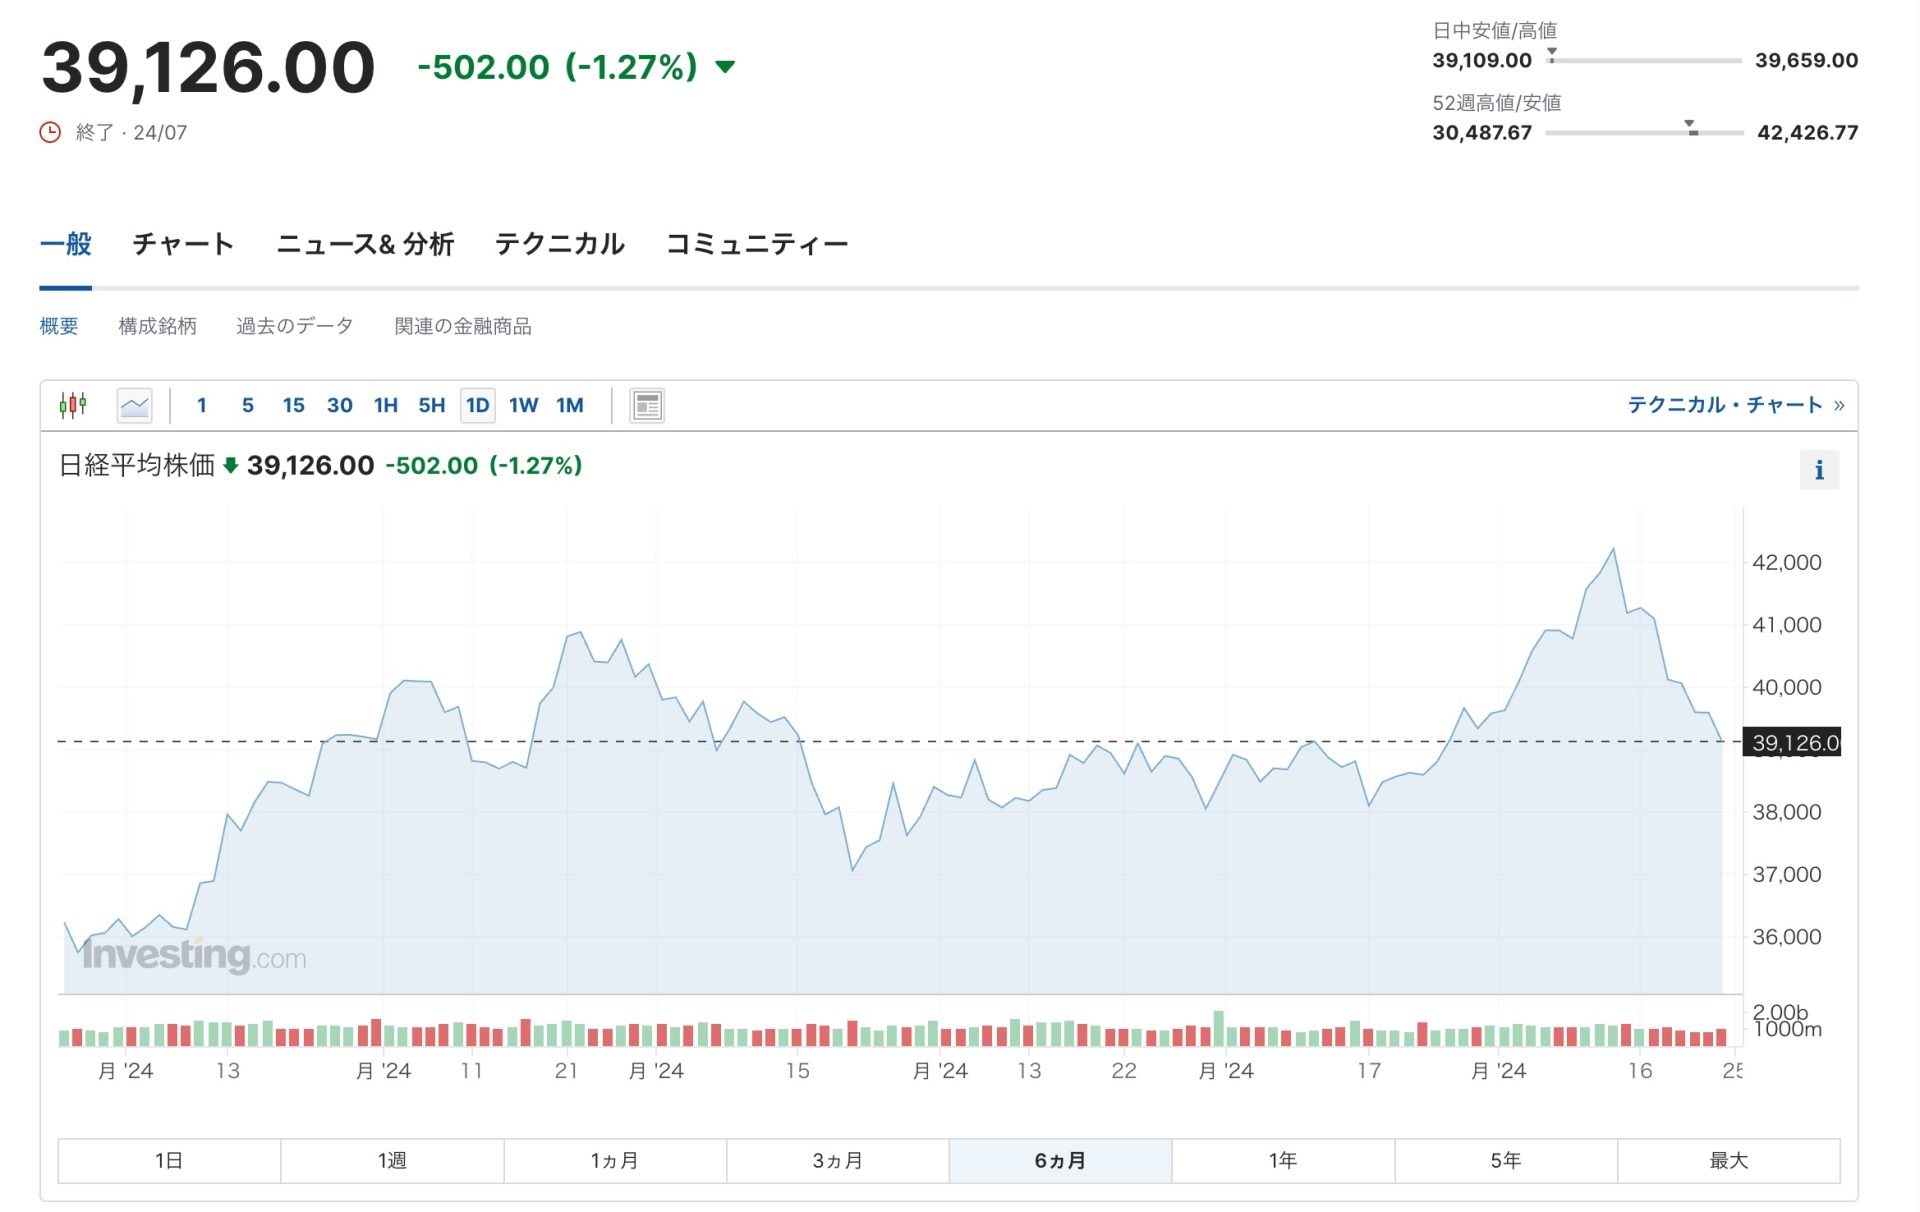Click the news overlay icon in chart toolbar
1920x1212 pixels.
tap(647, 405)
